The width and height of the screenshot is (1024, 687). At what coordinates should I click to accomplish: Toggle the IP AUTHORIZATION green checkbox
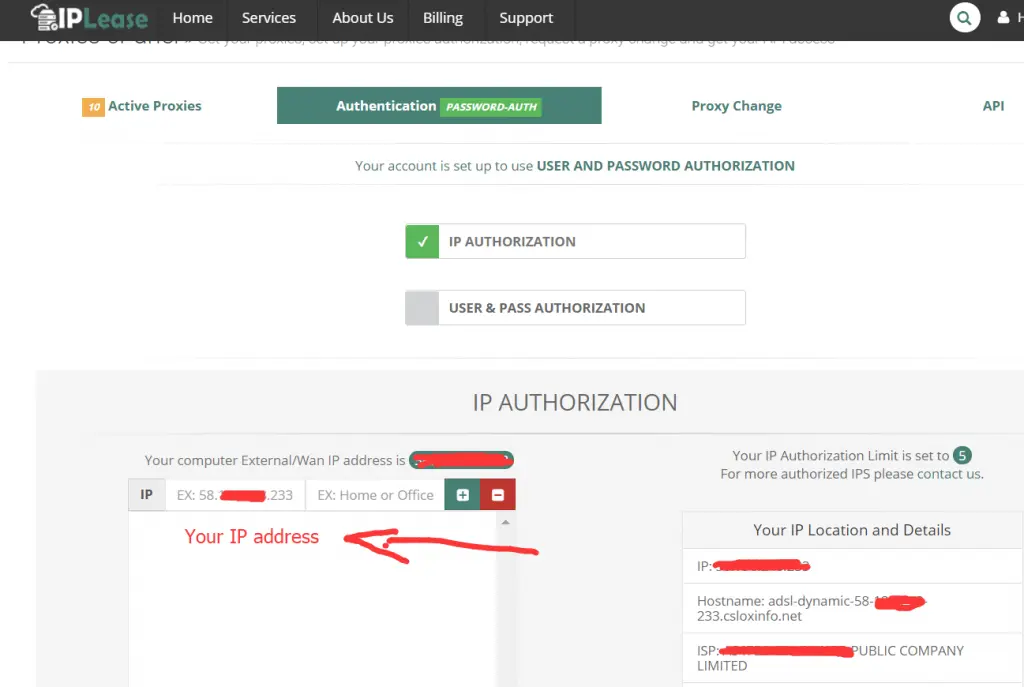pyautogui.click(x=423, y=242)
